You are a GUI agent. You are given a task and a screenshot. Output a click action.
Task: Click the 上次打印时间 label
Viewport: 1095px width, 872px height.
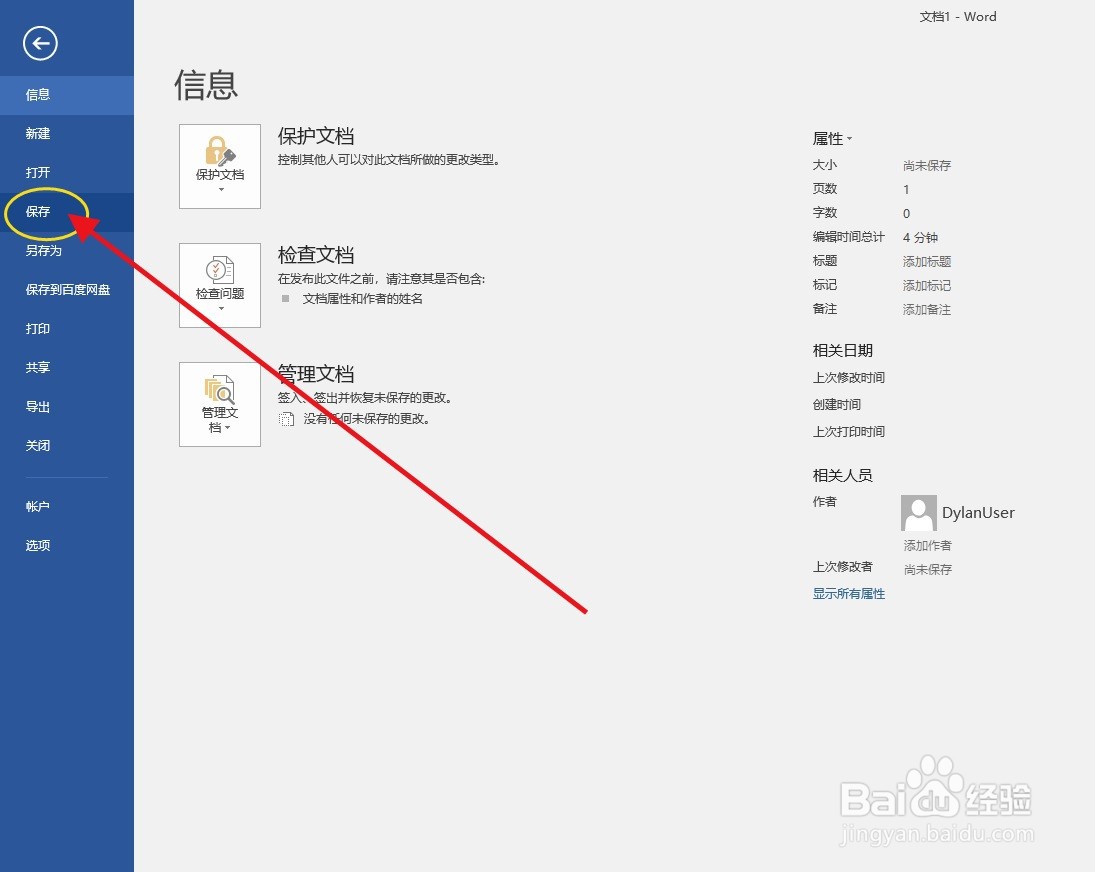pyautogui.click(x=848, y=431)
